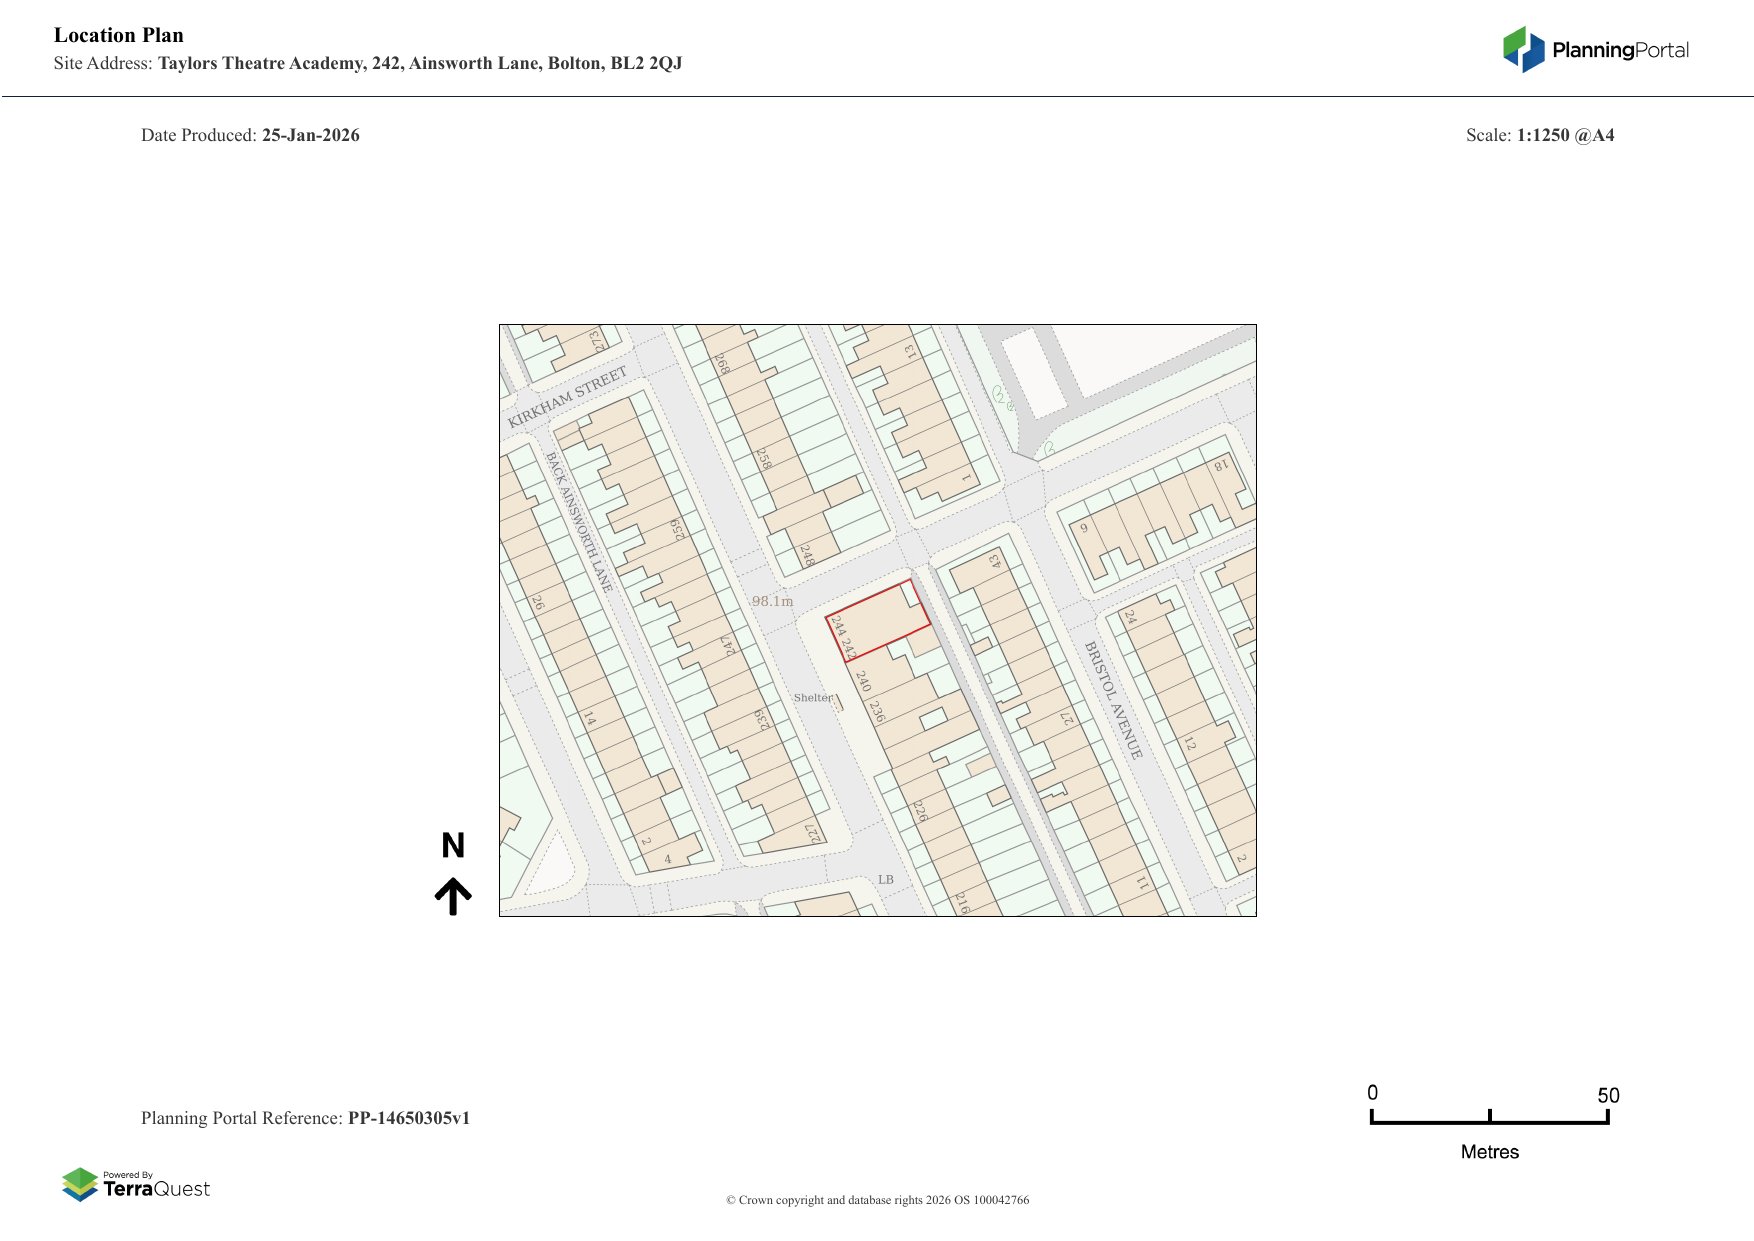Click the Metres label under scale bar
1754x1241 pixels.
click(x=1489, y=1152)
